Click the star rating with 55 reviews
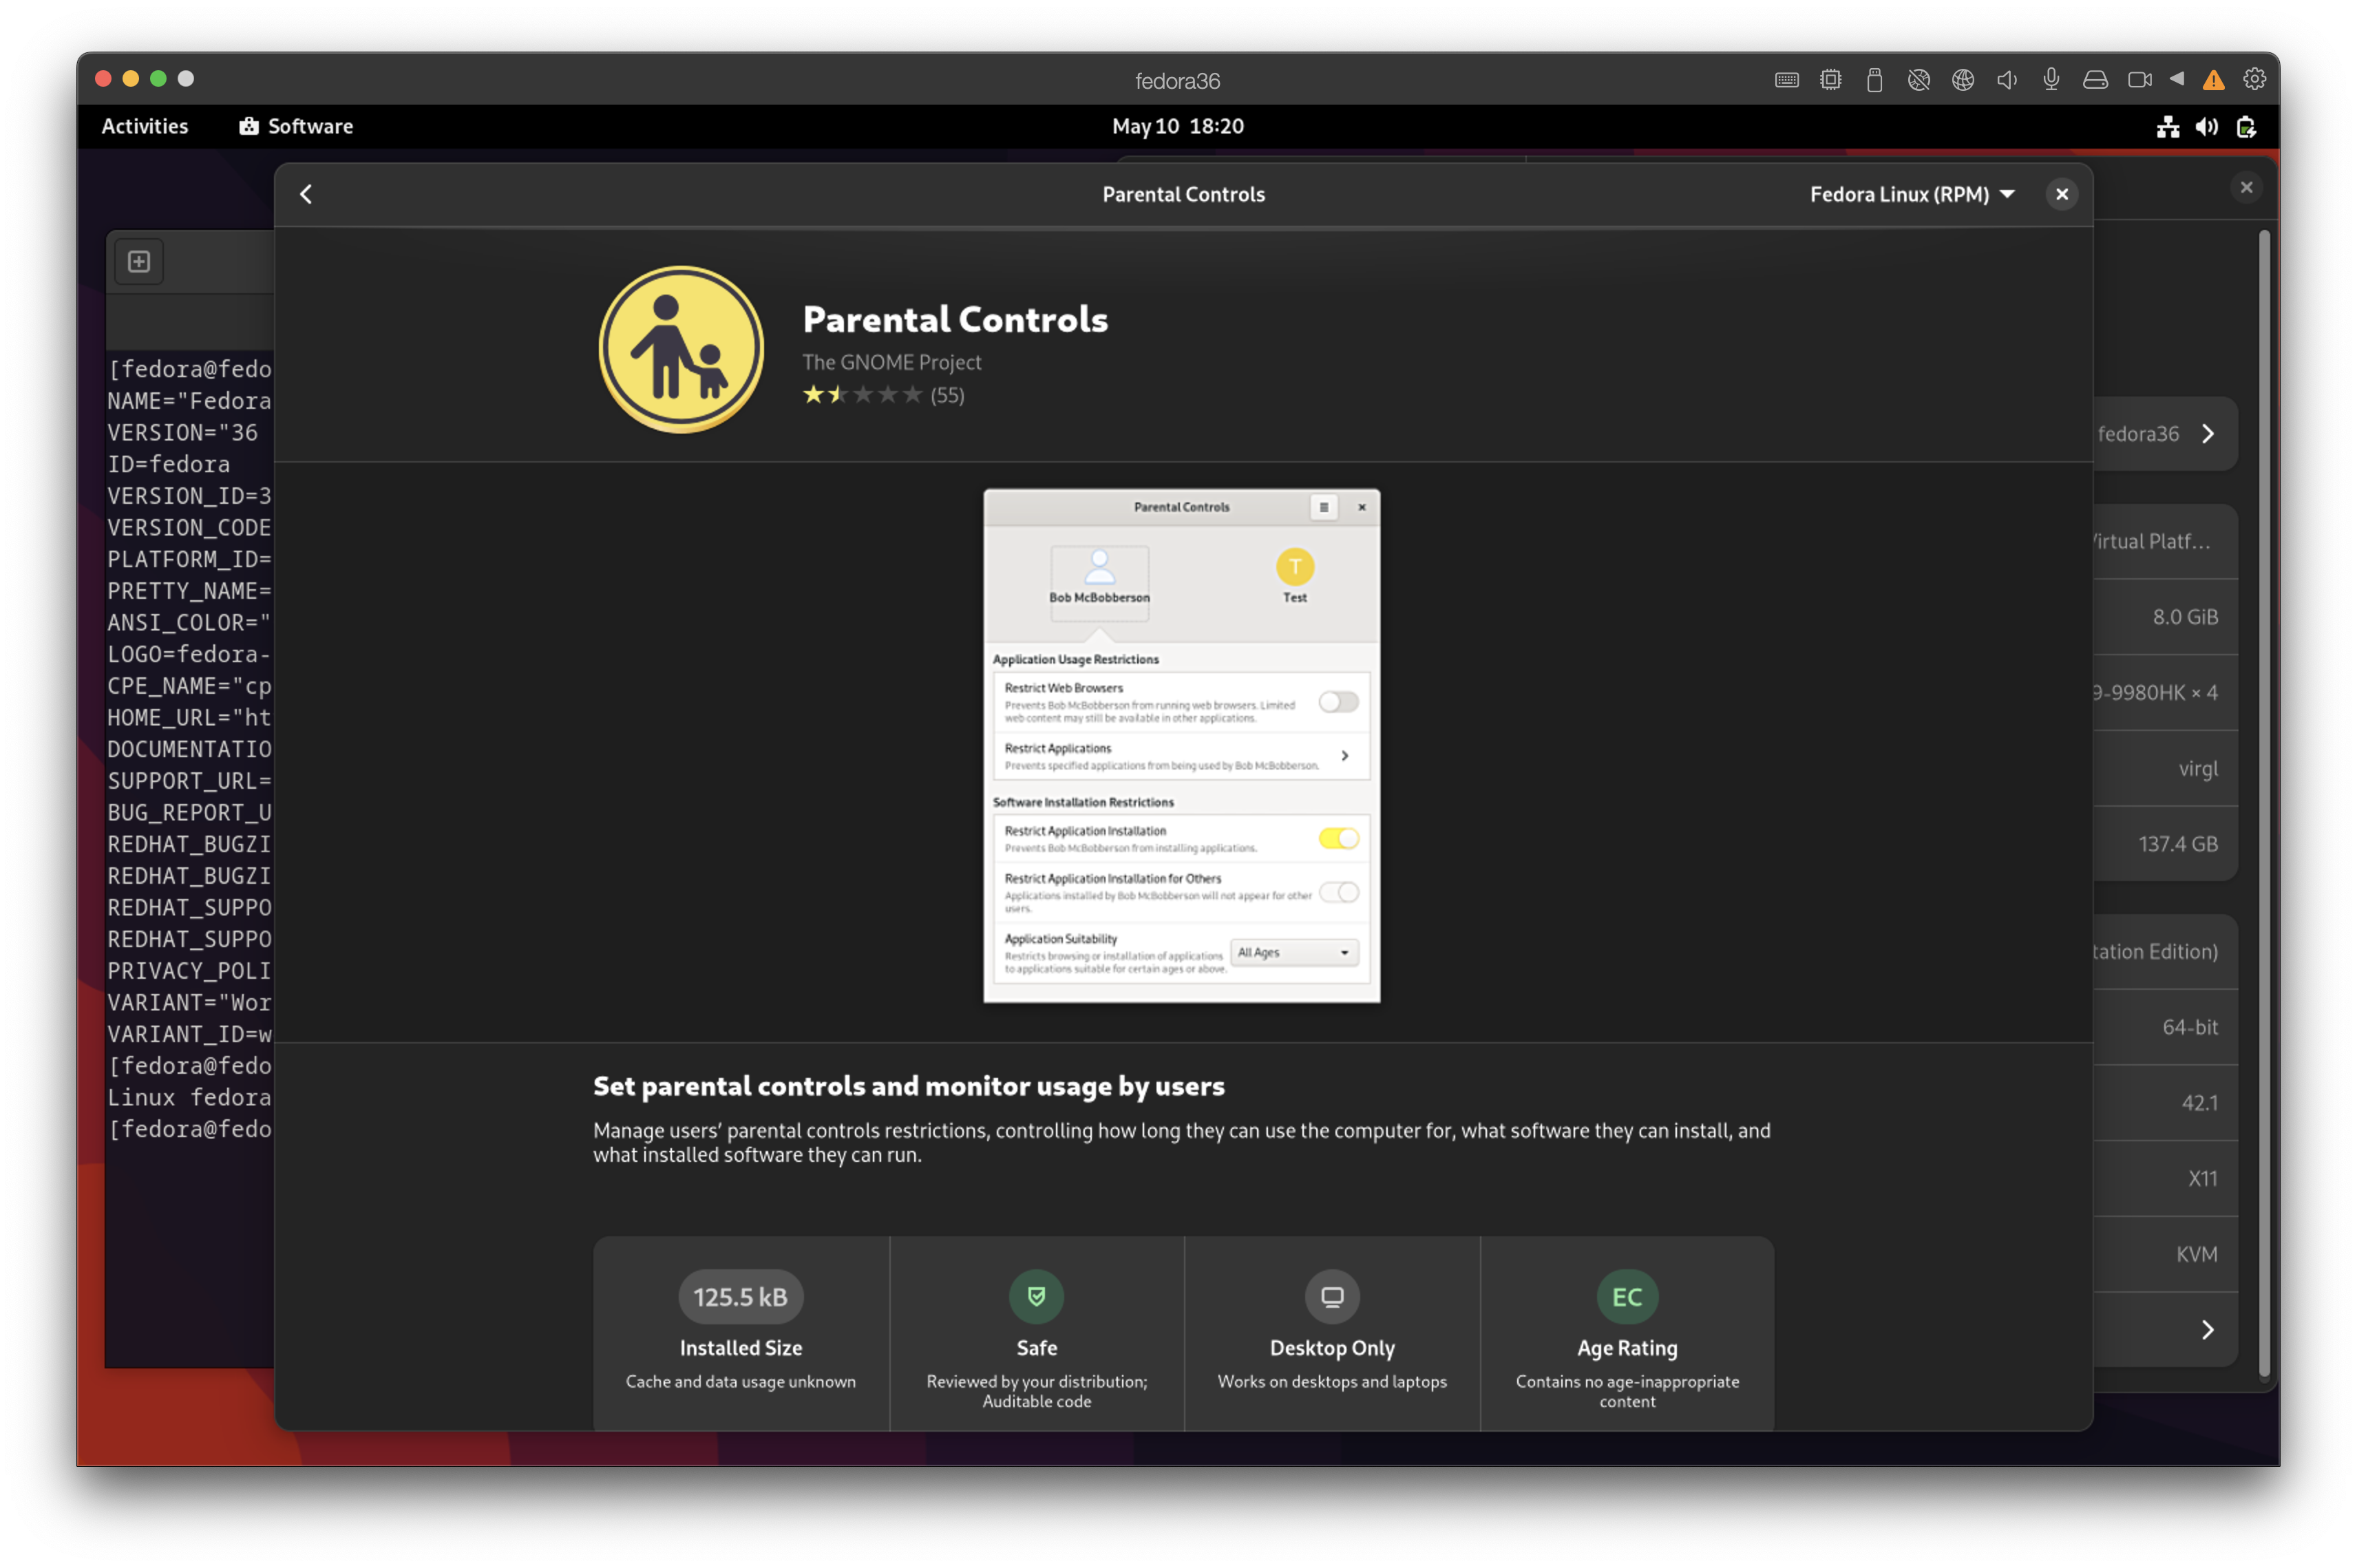This screenshot has width=2357, height=1568. (883, 395)
